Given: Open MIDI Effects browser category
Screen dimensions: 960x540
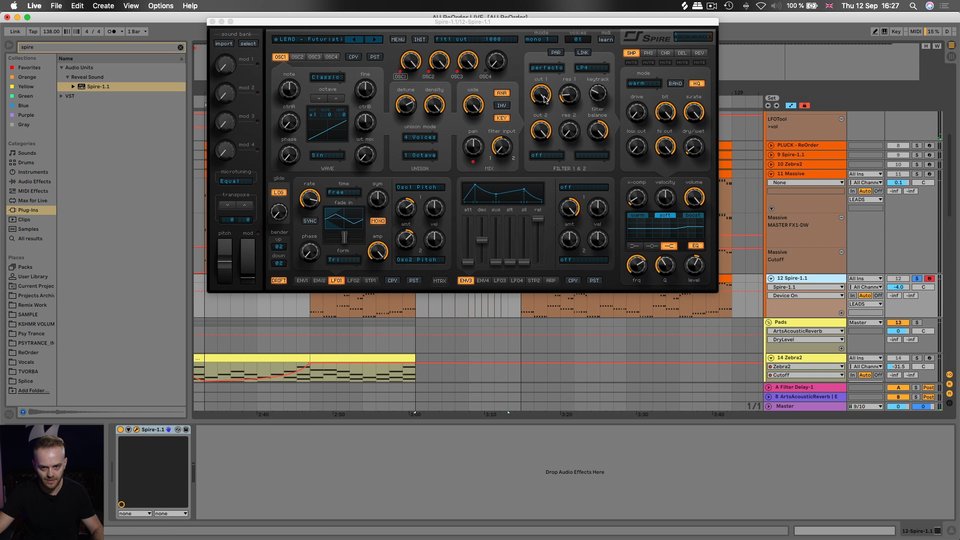Looking at the screenshot, I should (x=33, y=191).
